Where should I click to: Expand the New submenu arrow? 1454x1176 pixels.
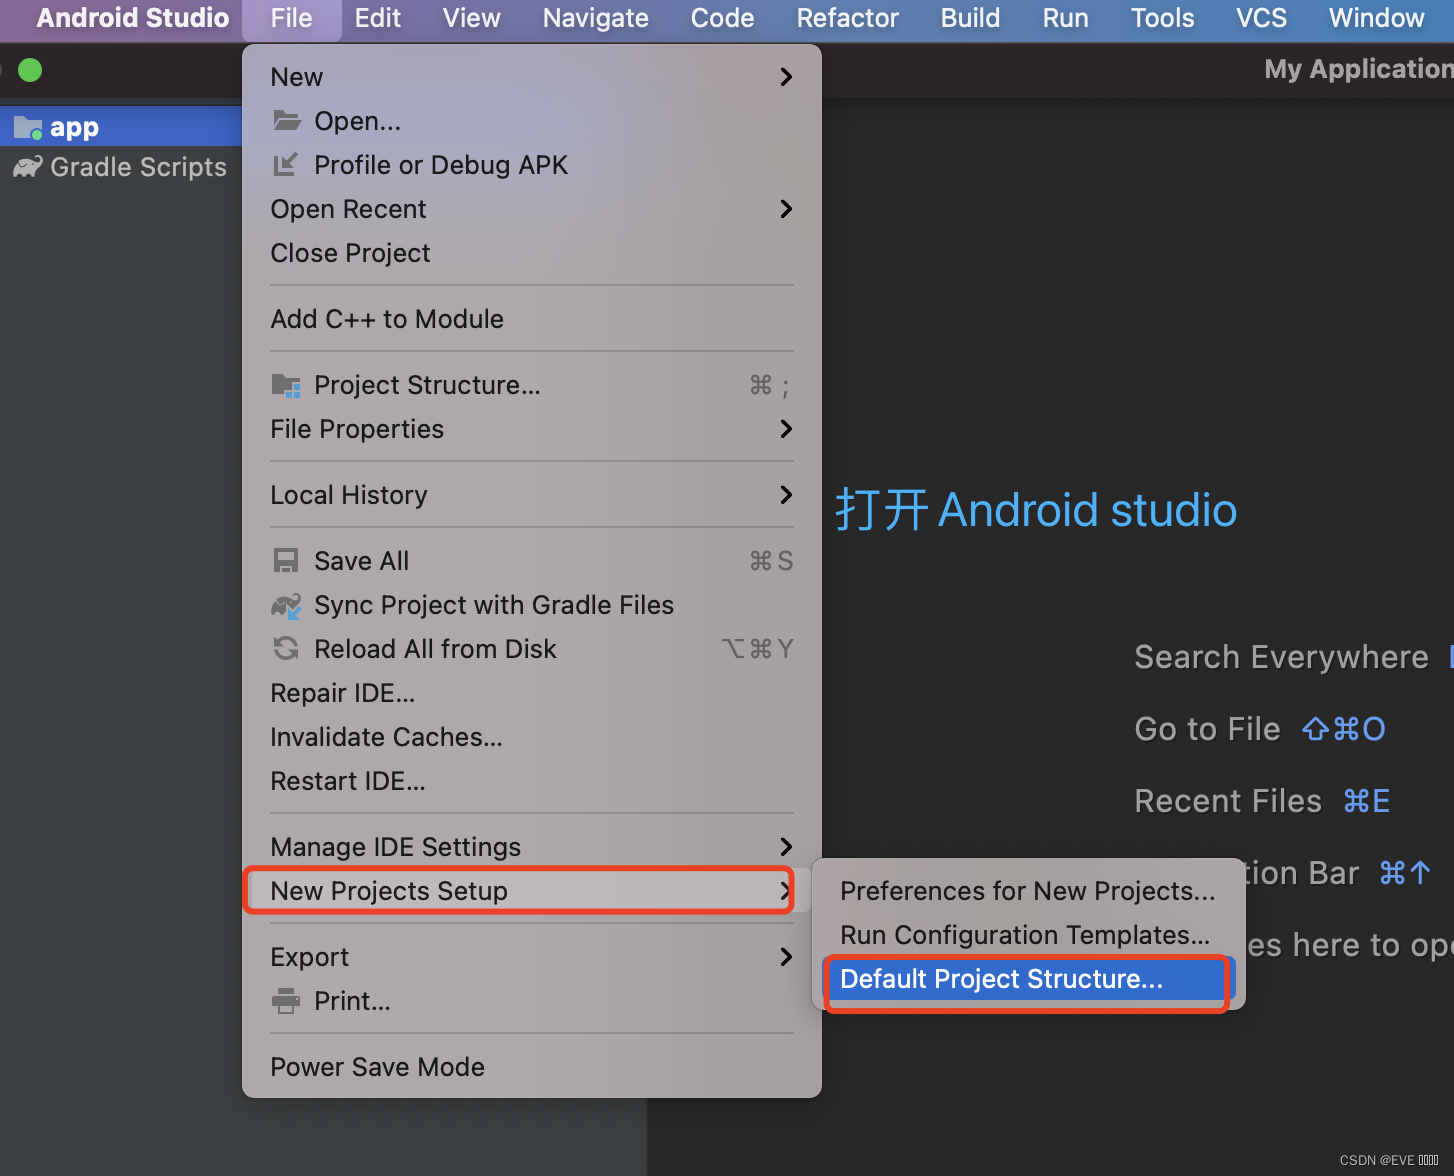786,77
